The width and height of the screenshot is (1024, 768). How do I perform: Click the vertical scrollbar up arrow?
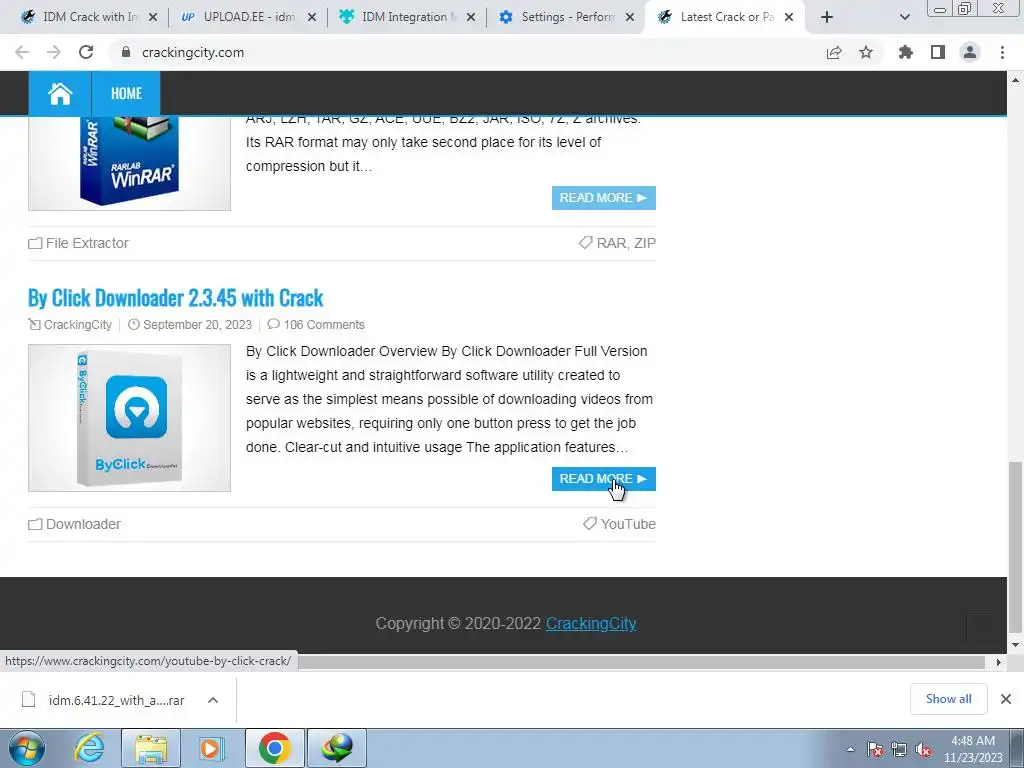click(1015, 80)
